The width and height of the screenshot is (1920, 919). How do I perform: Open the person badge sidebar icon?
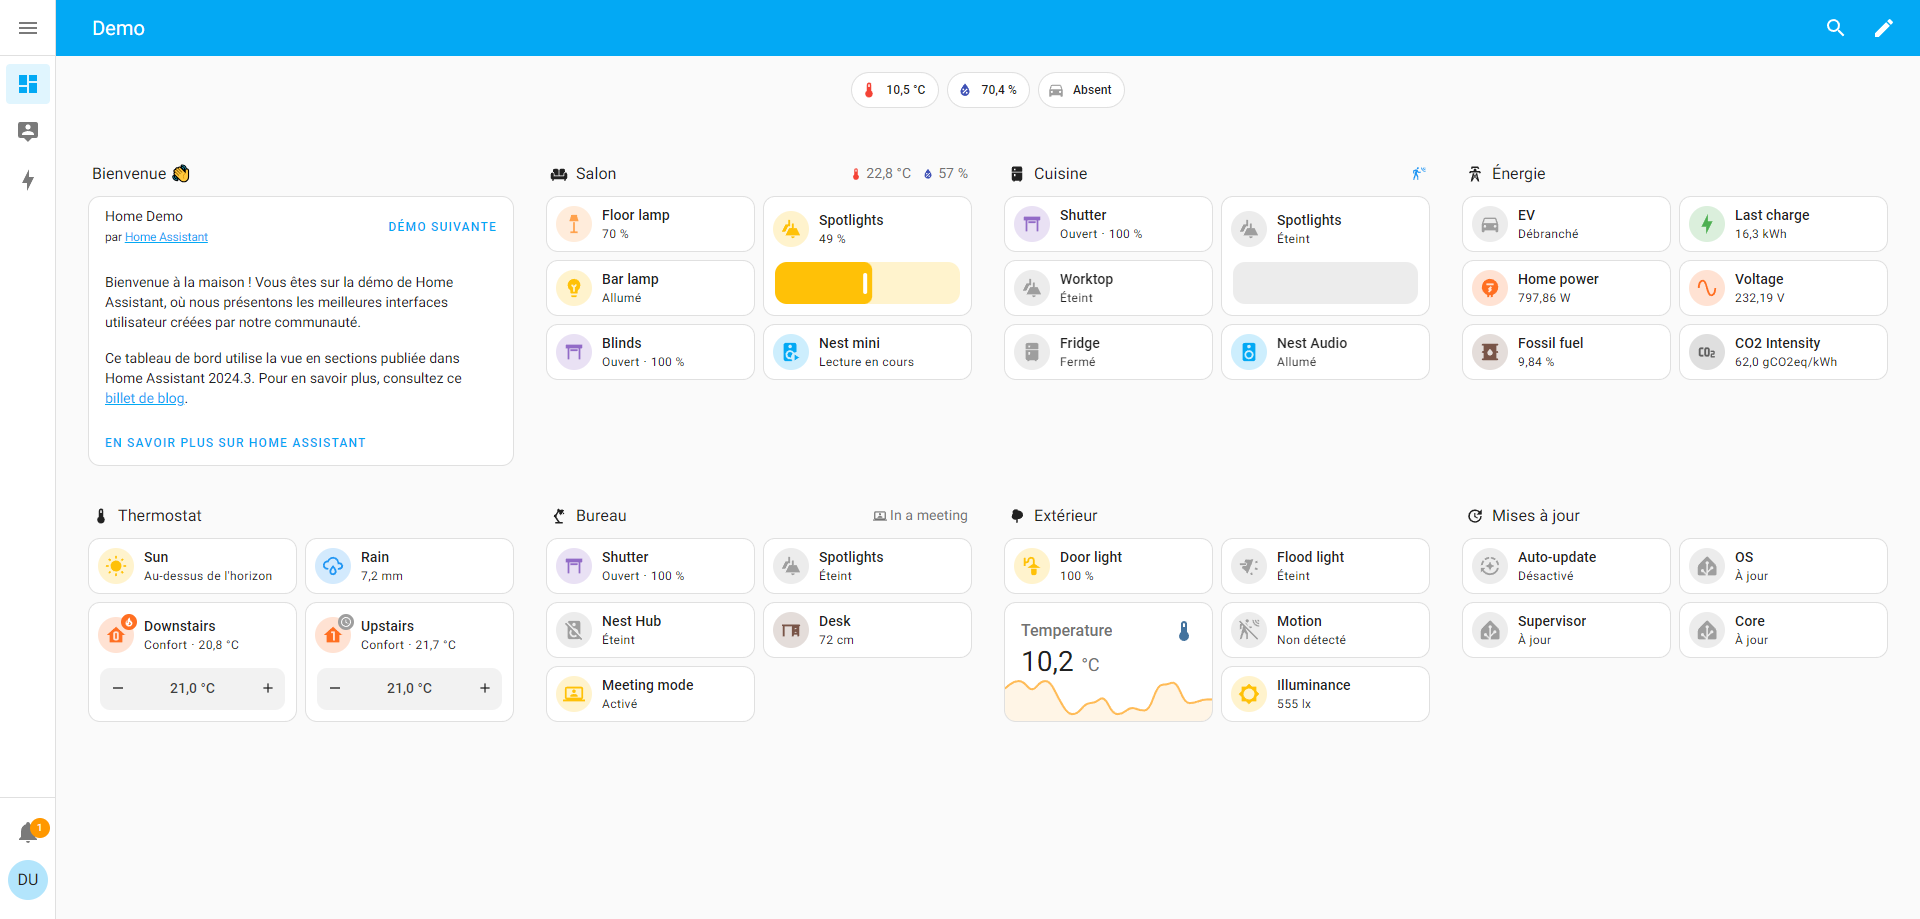[28, 131]
